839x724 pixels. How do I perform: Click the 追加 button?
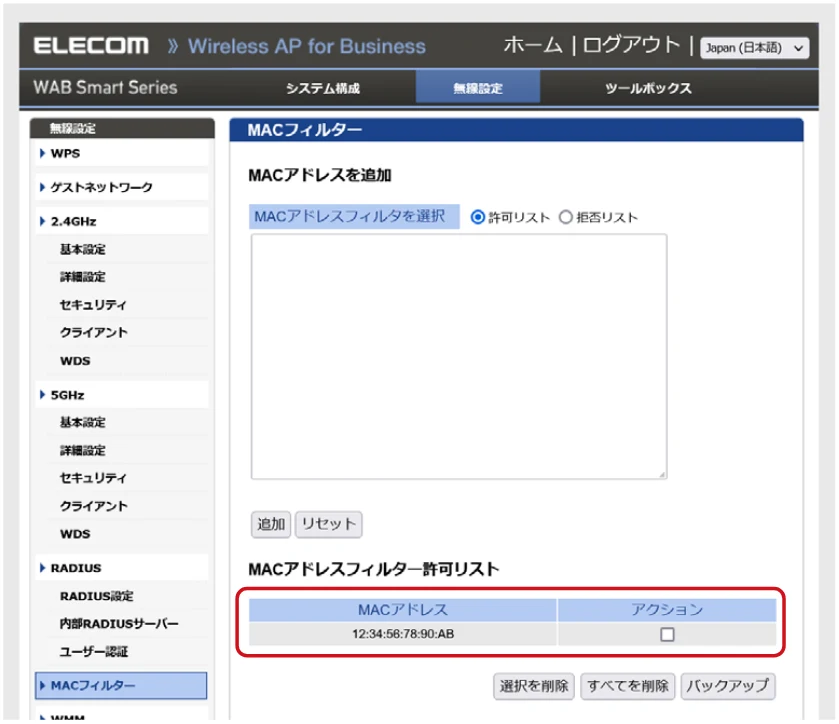271,524
